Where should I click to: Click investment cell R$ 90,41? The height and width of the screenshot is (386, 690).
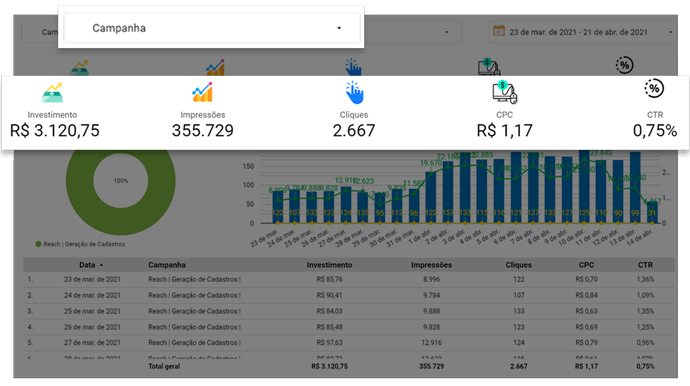(x=329, y=295)
